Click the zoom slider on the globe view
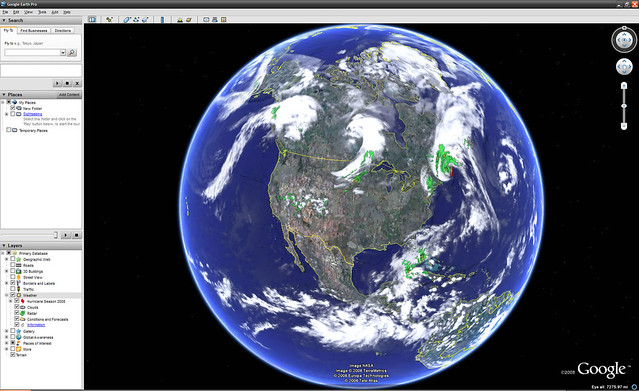Screen dimensions: 639x391 624,106
